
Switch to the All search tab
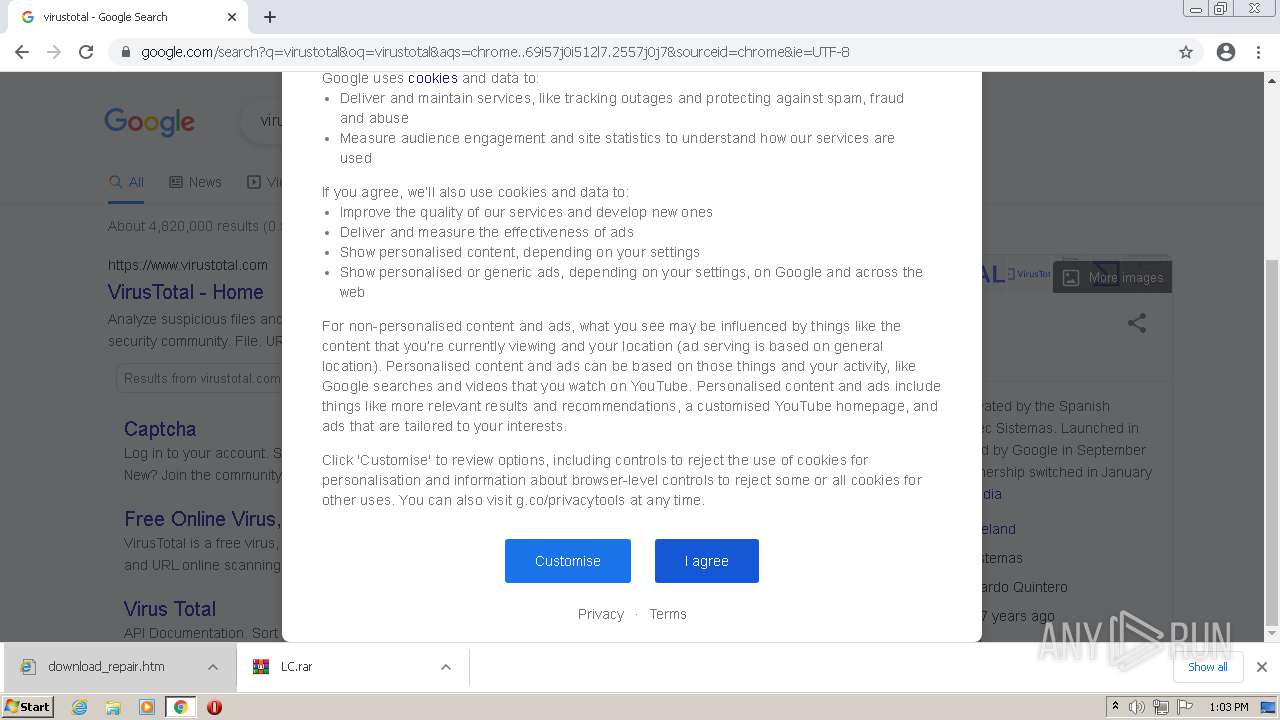coord(127,182)
